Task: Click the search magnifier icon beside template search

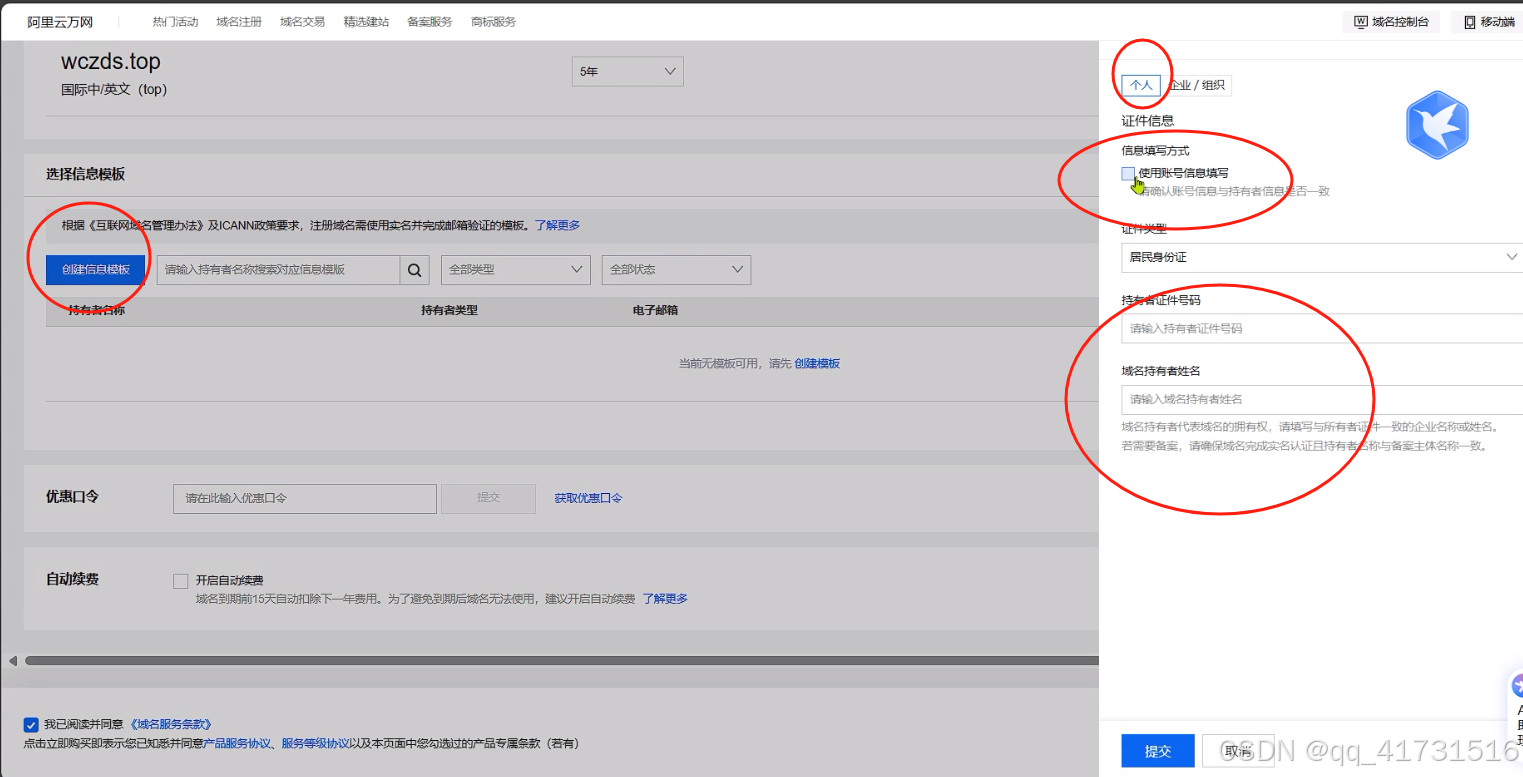Action: click(x=415, y=270)
